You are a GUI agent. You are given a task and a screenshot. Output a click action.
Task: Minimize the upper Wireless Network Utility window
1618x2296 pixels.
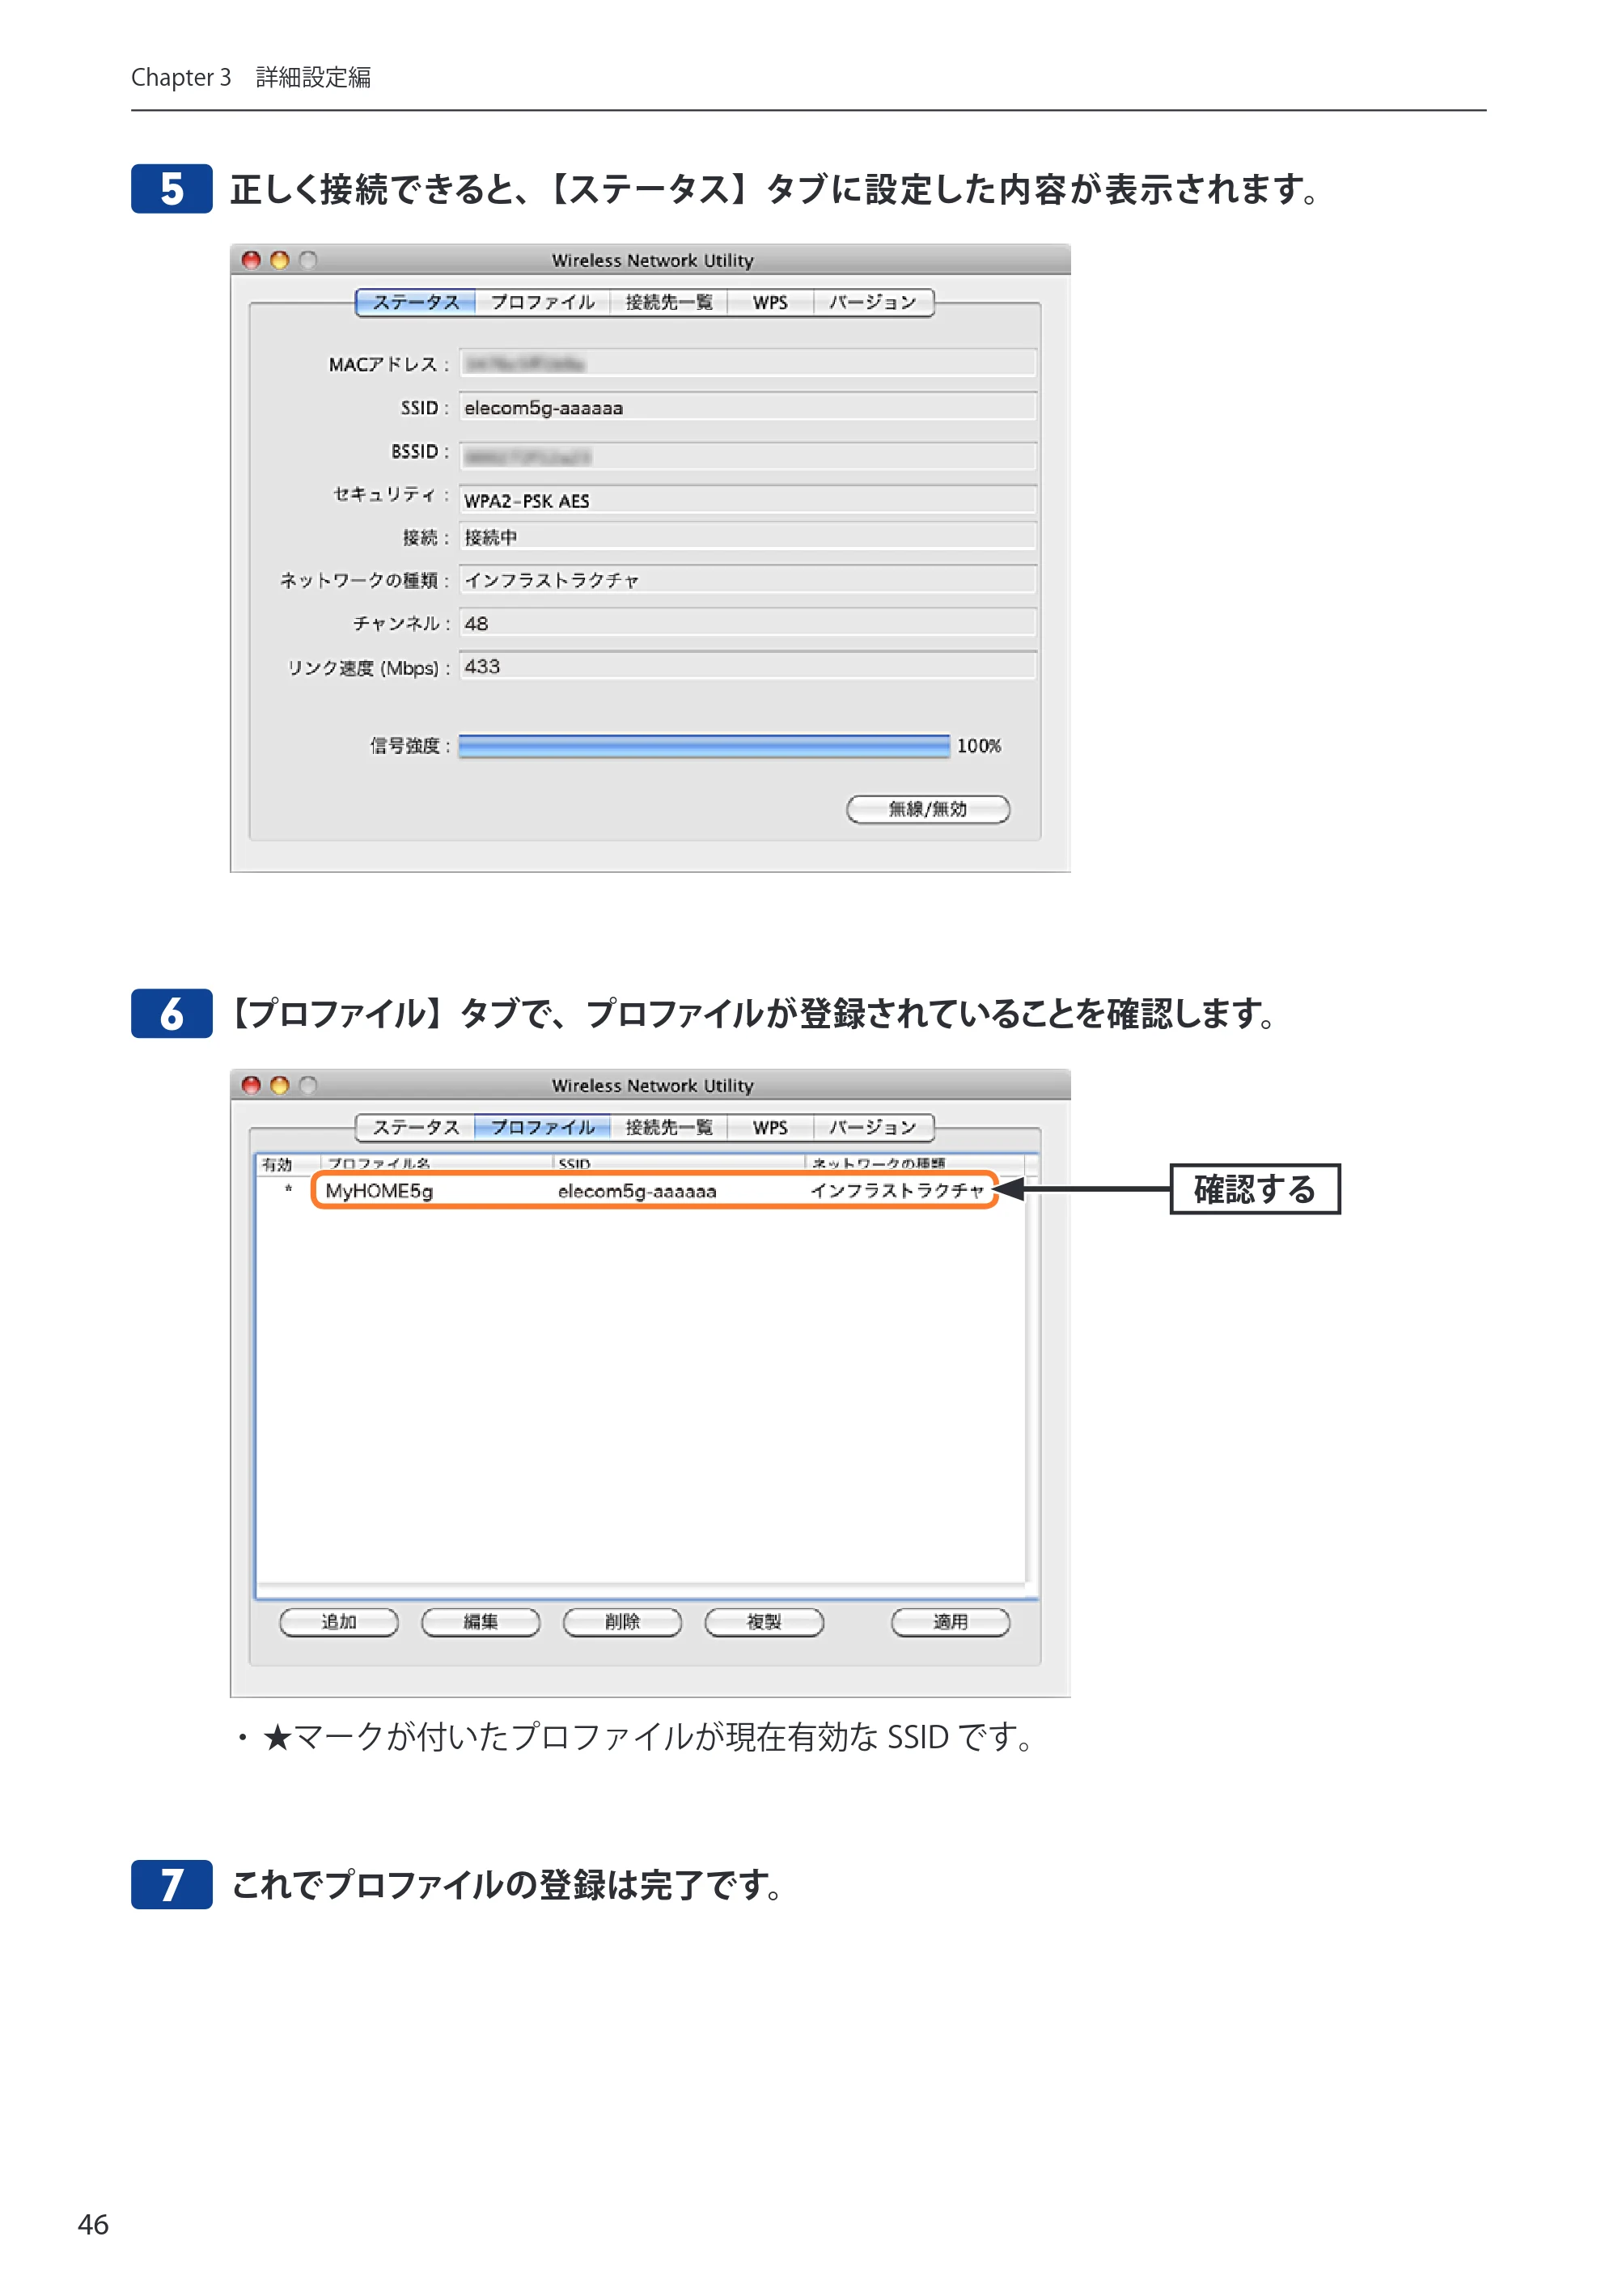280,260
